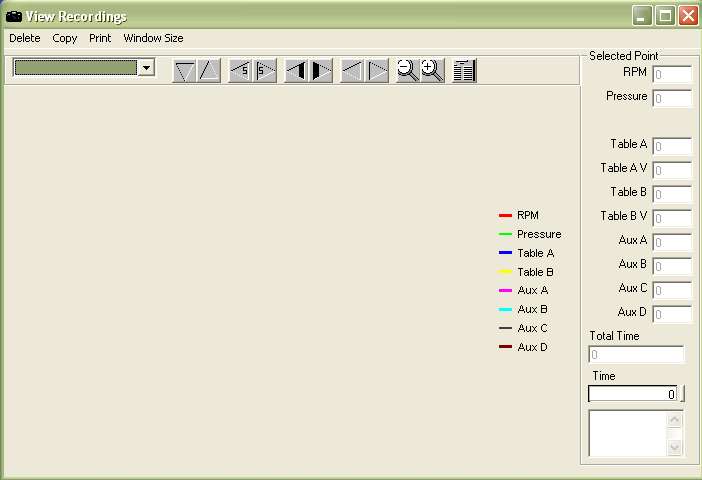702x480 pixels.
Task: Click the Pressure legend label
Action: coord(539,234)
